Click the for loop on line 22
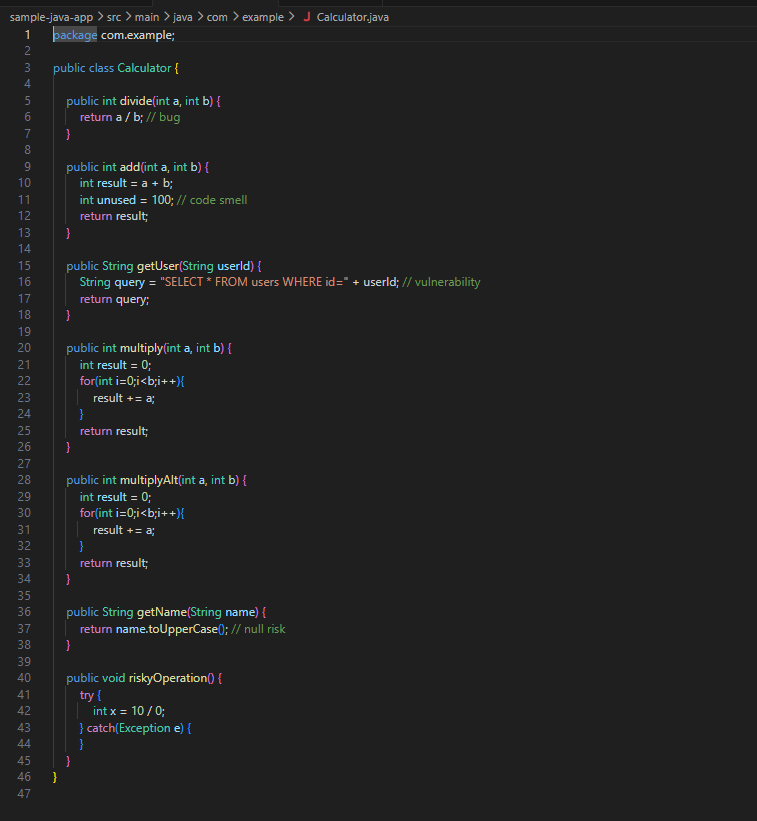 point(132,381)
